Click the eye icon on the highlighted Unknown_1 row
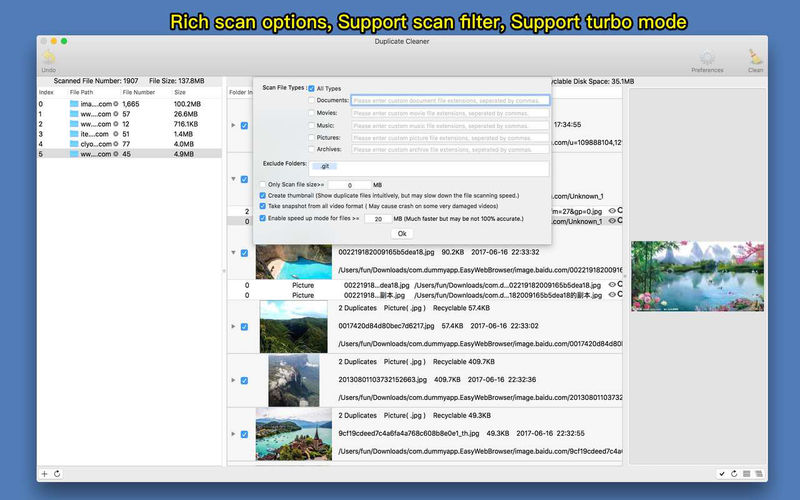 (x=612, y=221)
